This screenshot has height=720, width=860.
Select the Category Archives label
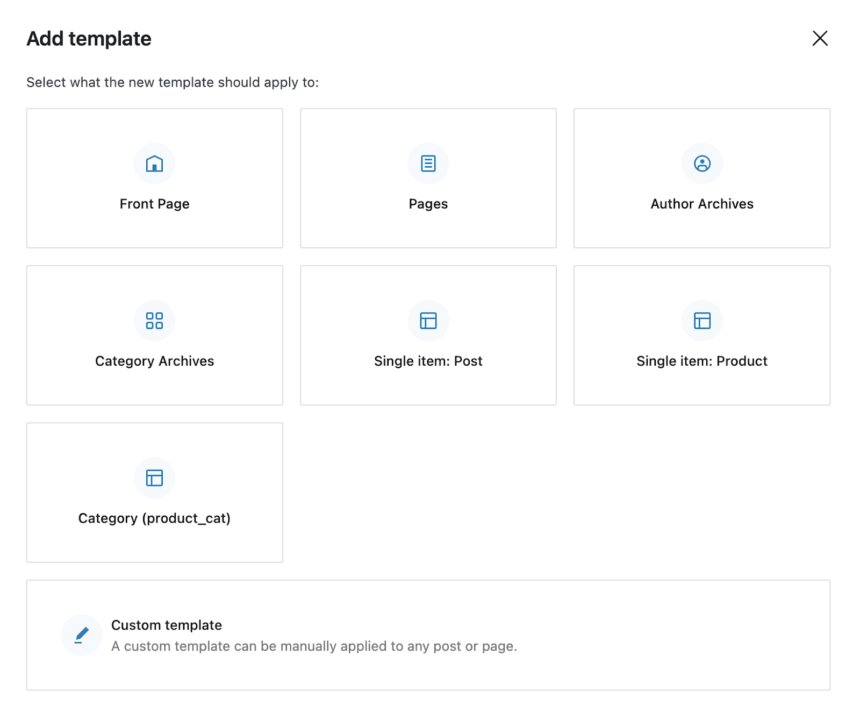(154, 361)
